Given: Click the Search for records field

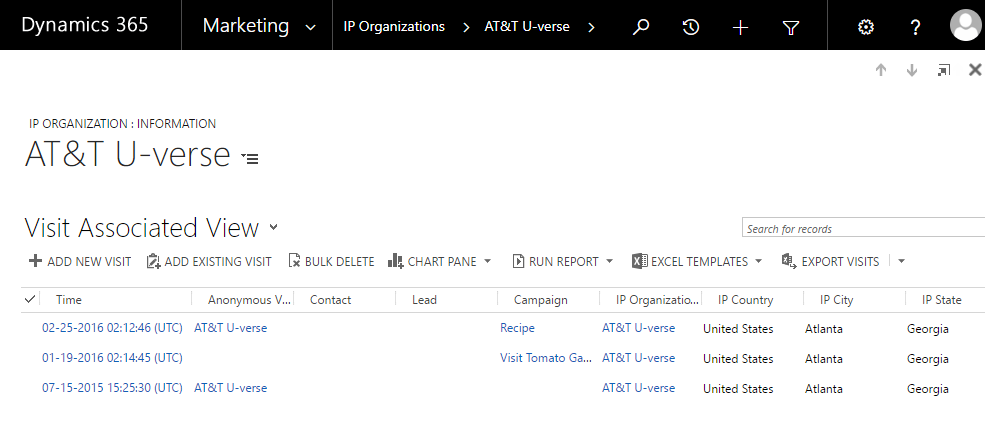Looking at the screenshot, I should [x=863, y=229].
